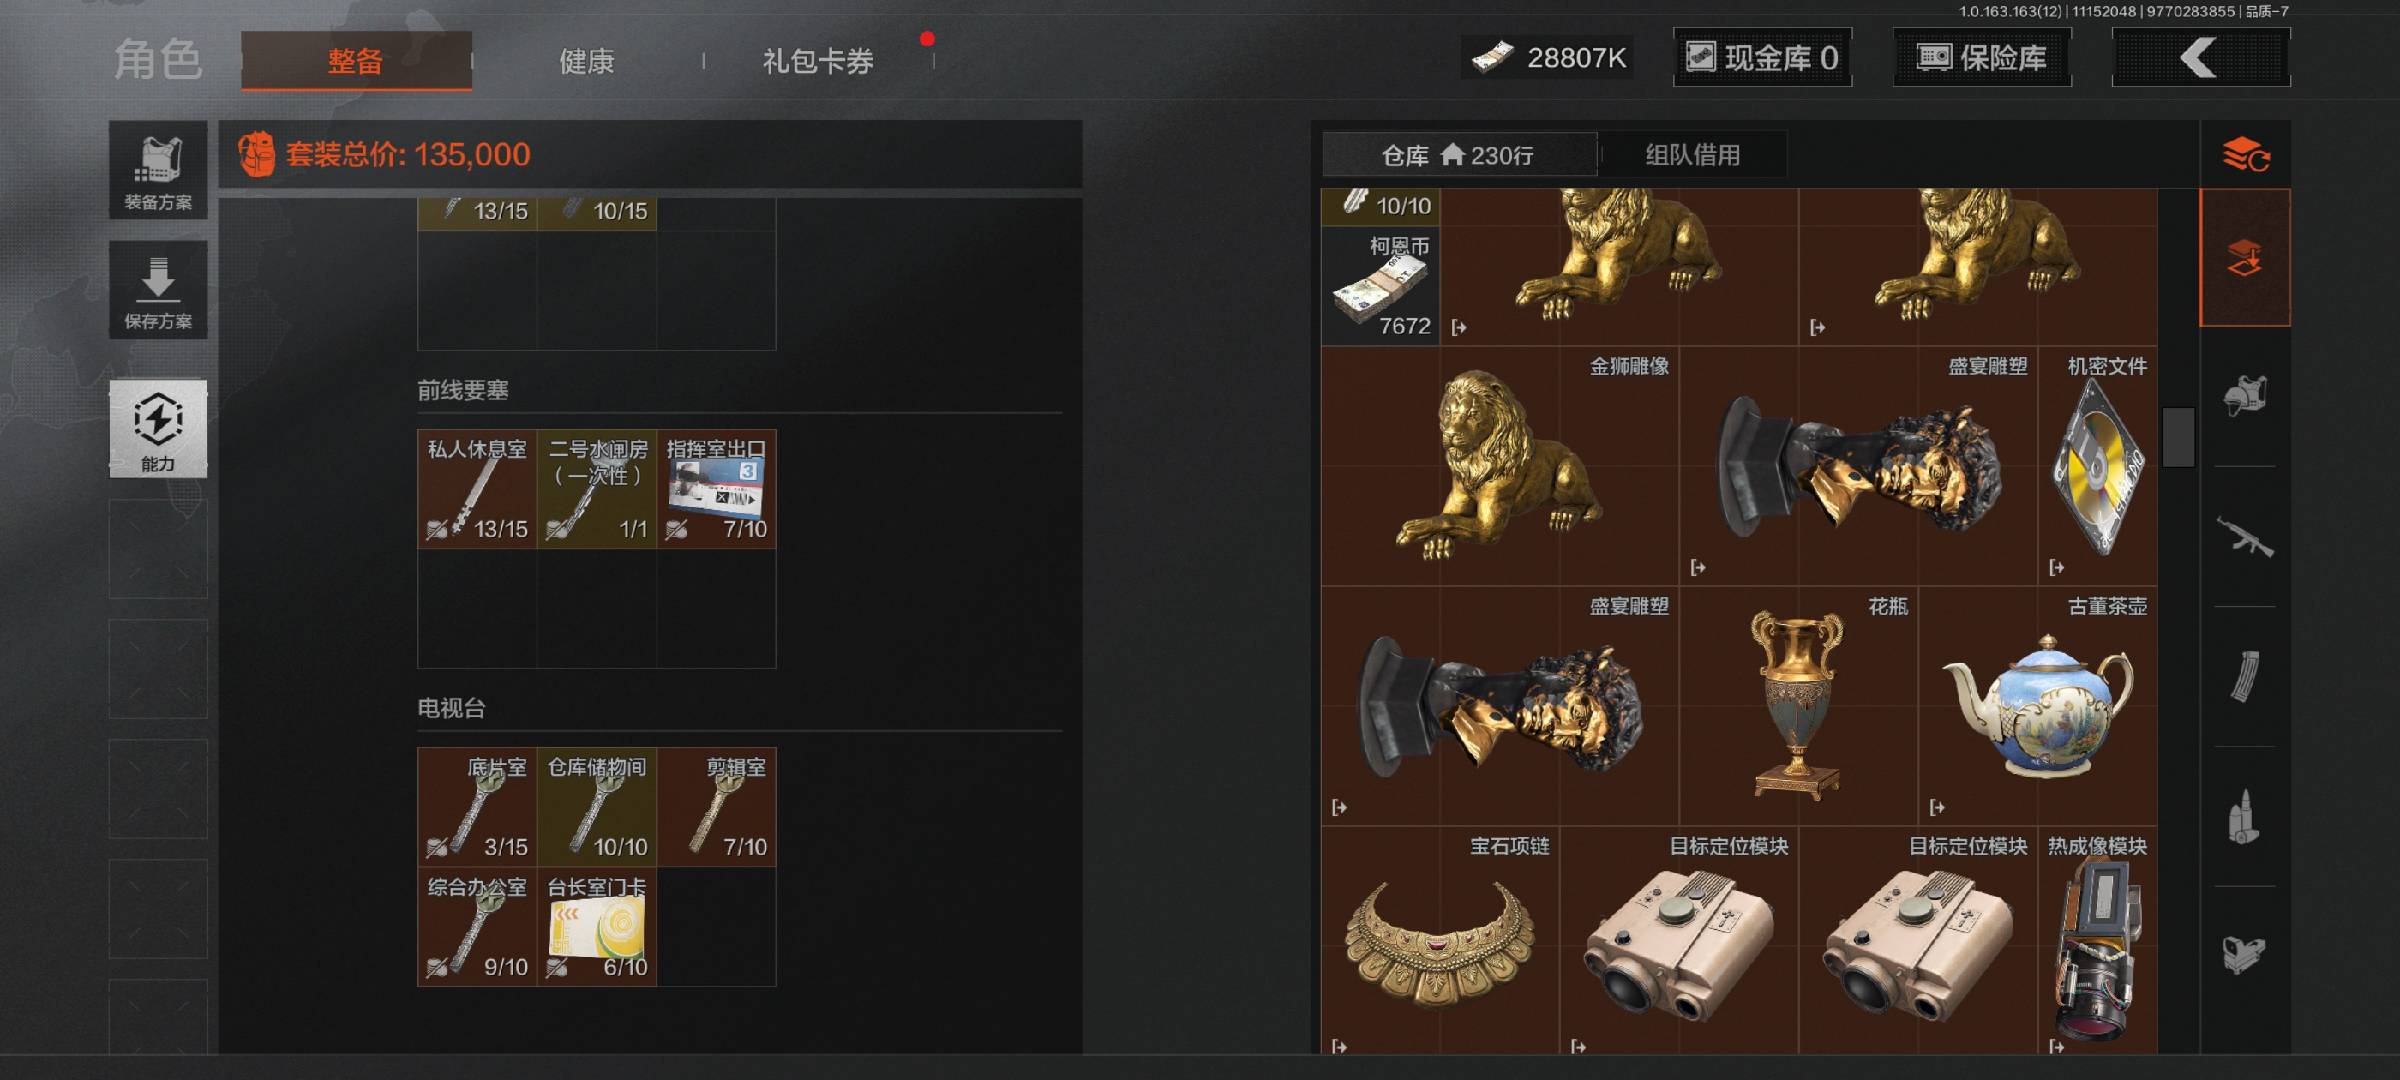Click the 保存方案 save icon
This screenshot has height=1080, width=2400.
click(158, 290)
